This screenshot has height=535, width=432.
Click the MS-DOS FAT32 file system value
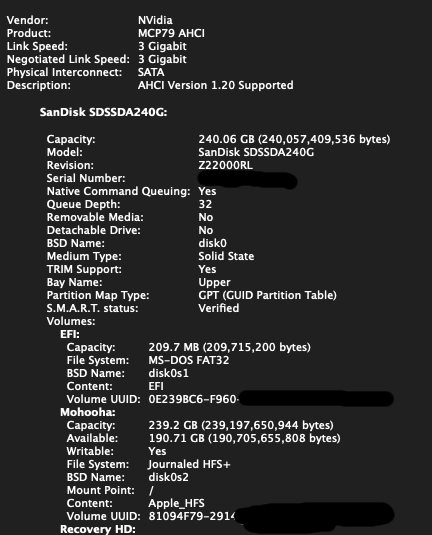pyautogui.click(x=189, y=360)
